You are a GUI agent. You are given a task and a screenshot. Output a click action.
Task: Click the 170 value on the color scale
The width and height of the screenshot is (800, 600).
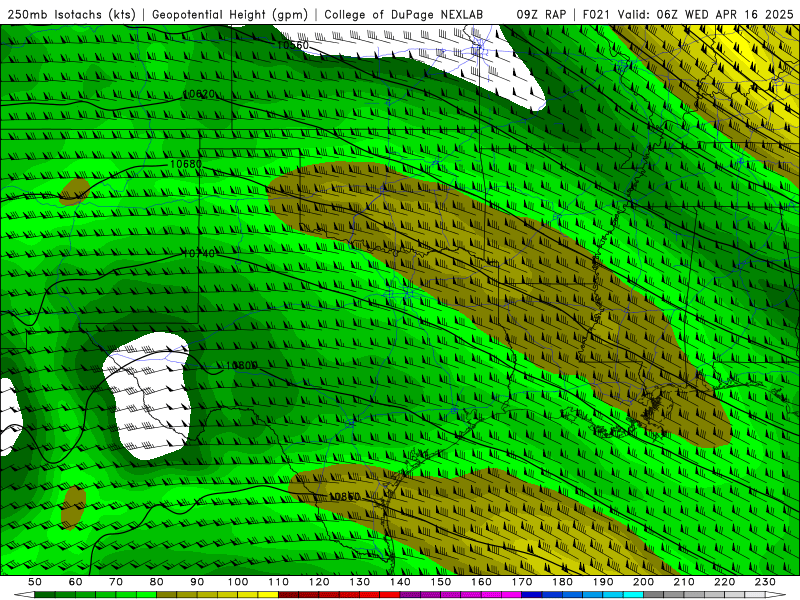click(x=522, y=582)
